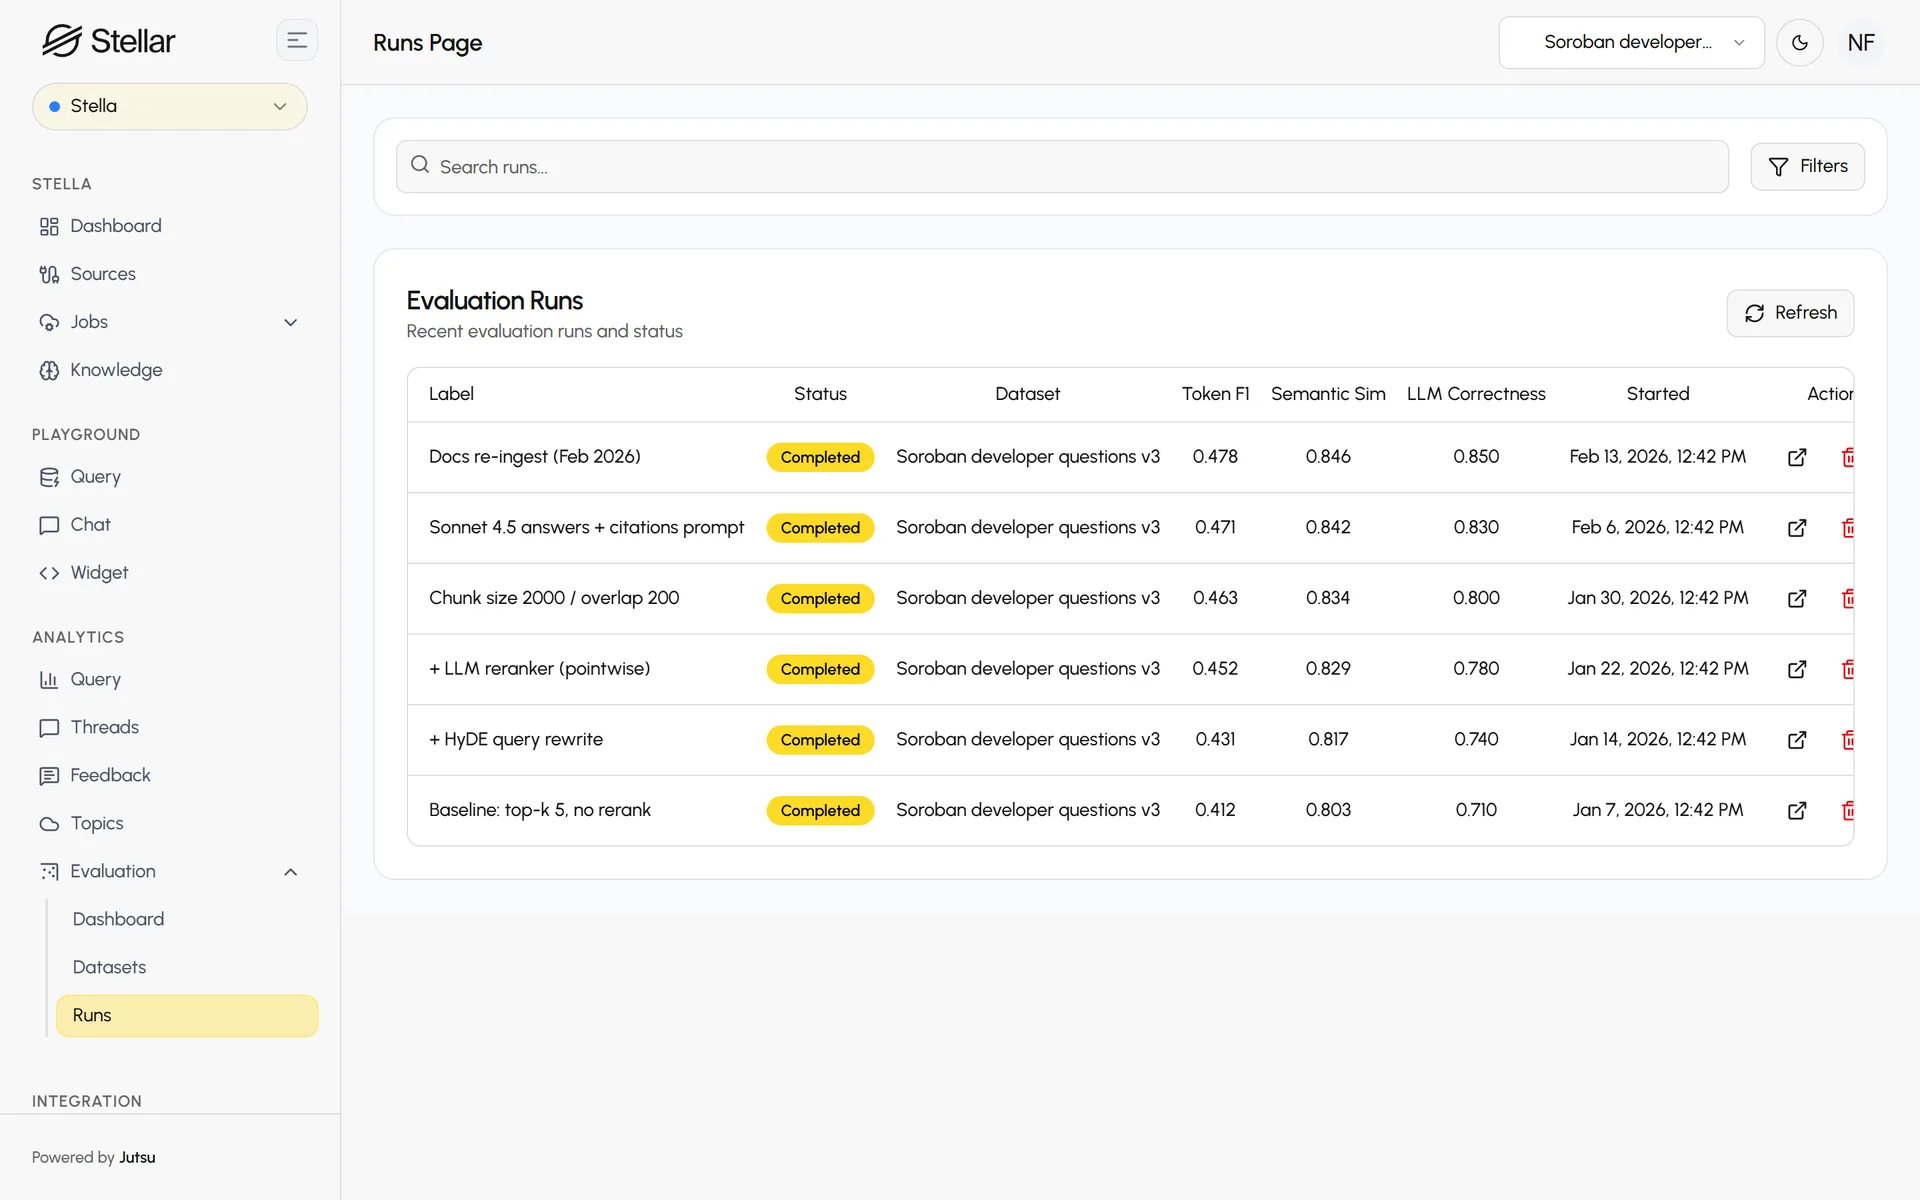The width and height of the screenshot is (1920, 1200).
Task: Delete the Sonnet 4.5 answers + citations prompt run
Action: [1847, 528]
